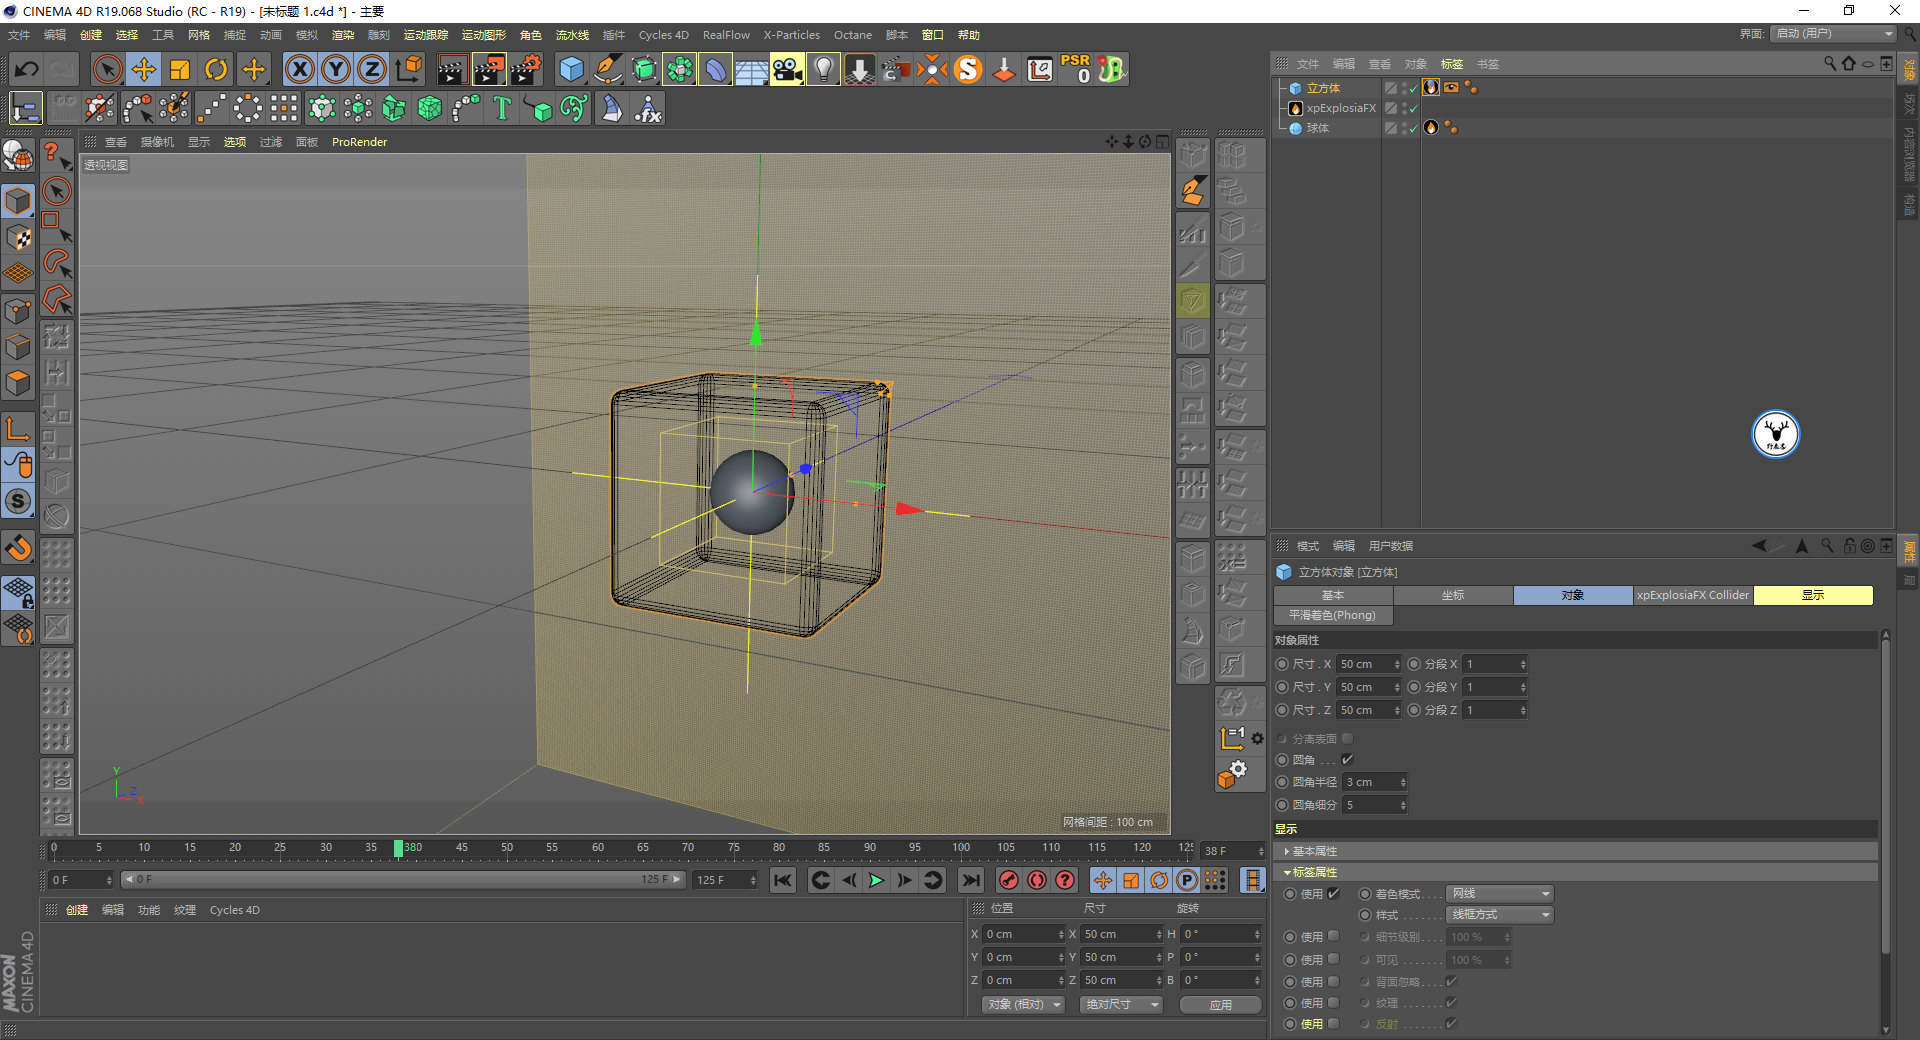Click the green playhead at frame 38
1920x1040 pixels.
(x=398, y=848)
